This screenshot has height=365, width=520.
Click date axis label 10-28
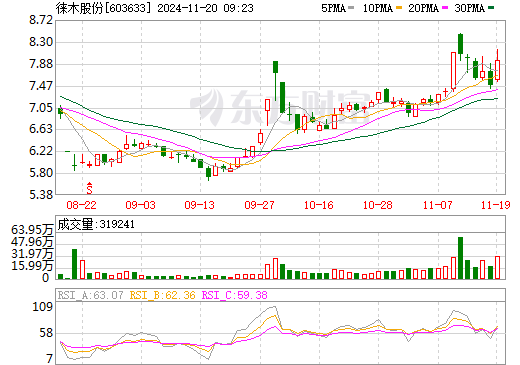point(378,205)
